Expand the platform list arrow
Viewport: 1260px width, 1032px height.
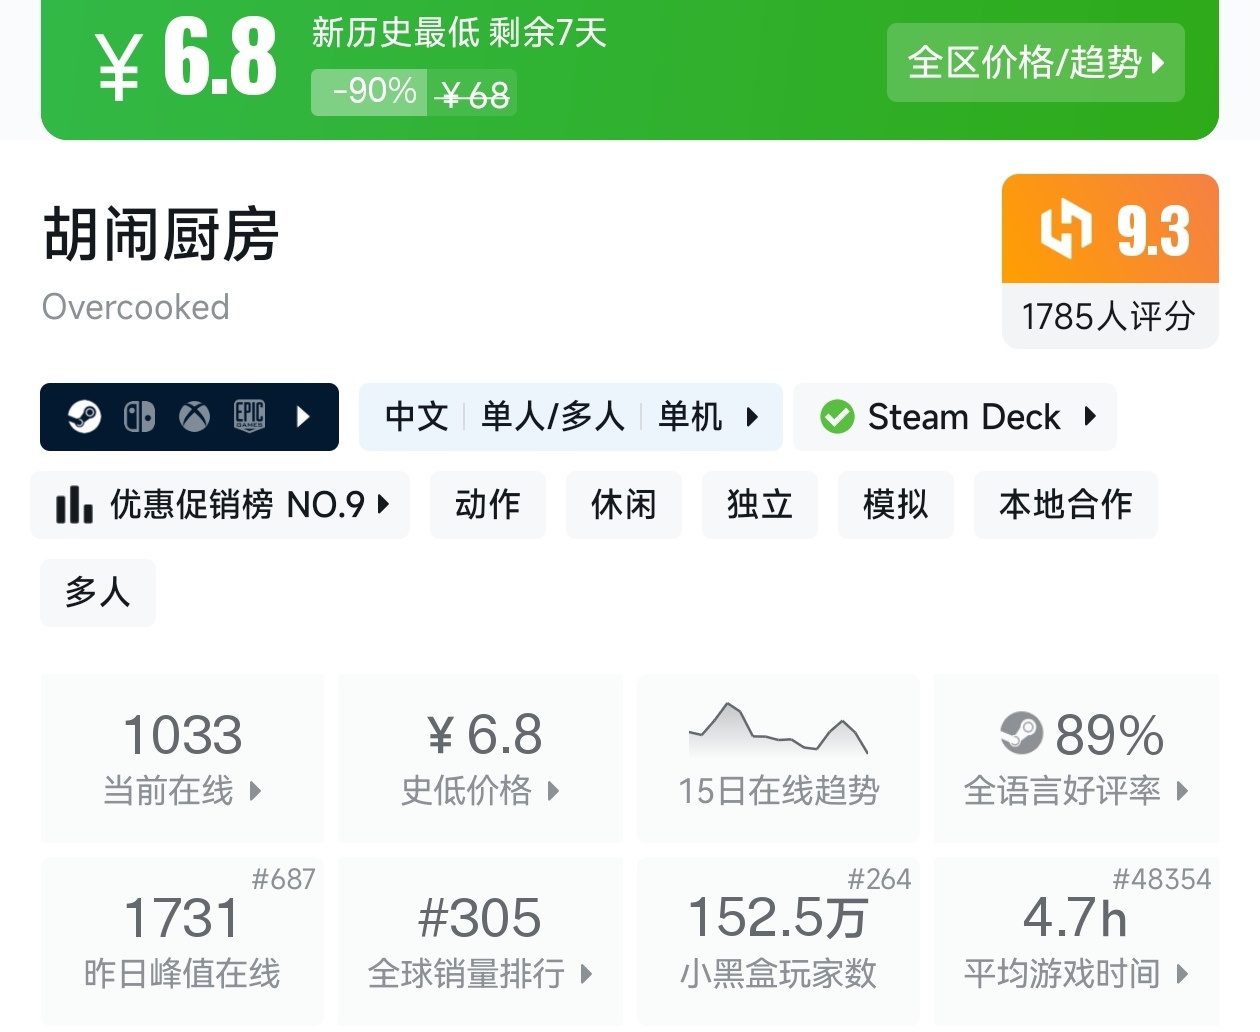pyautogui.click(x=304, y=416)
